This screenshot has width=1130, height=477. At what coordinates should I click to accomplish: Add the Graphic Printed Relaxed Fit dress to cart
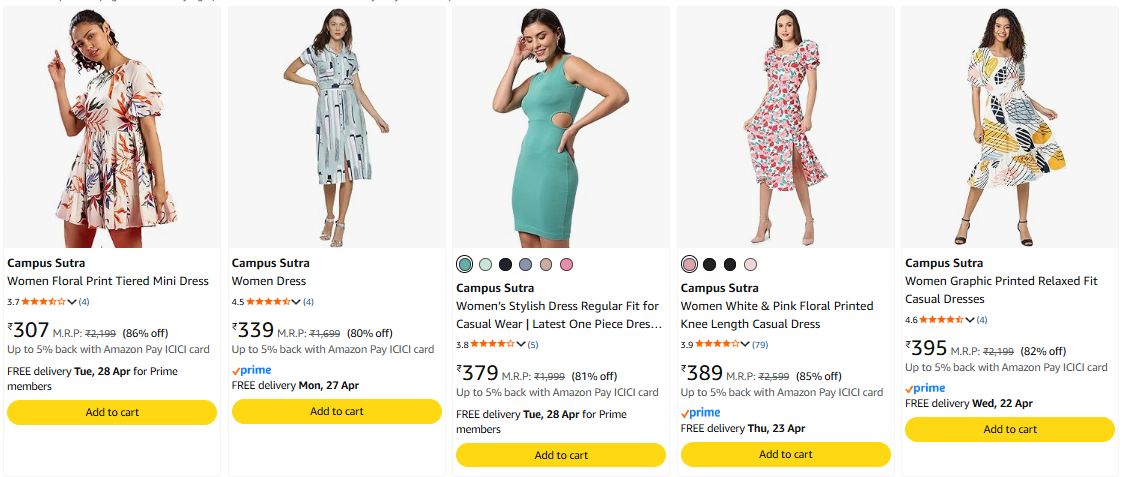[1010, 429]
